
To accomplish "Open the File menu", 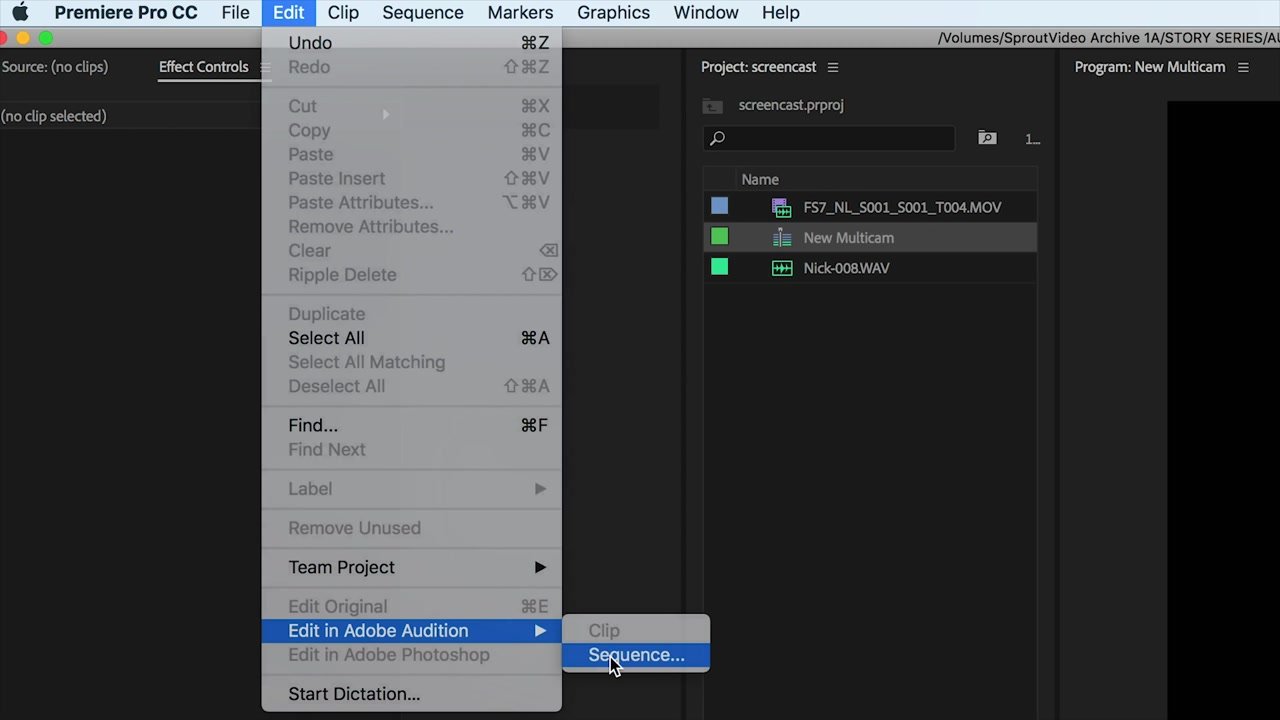I will tap(236, 13).
